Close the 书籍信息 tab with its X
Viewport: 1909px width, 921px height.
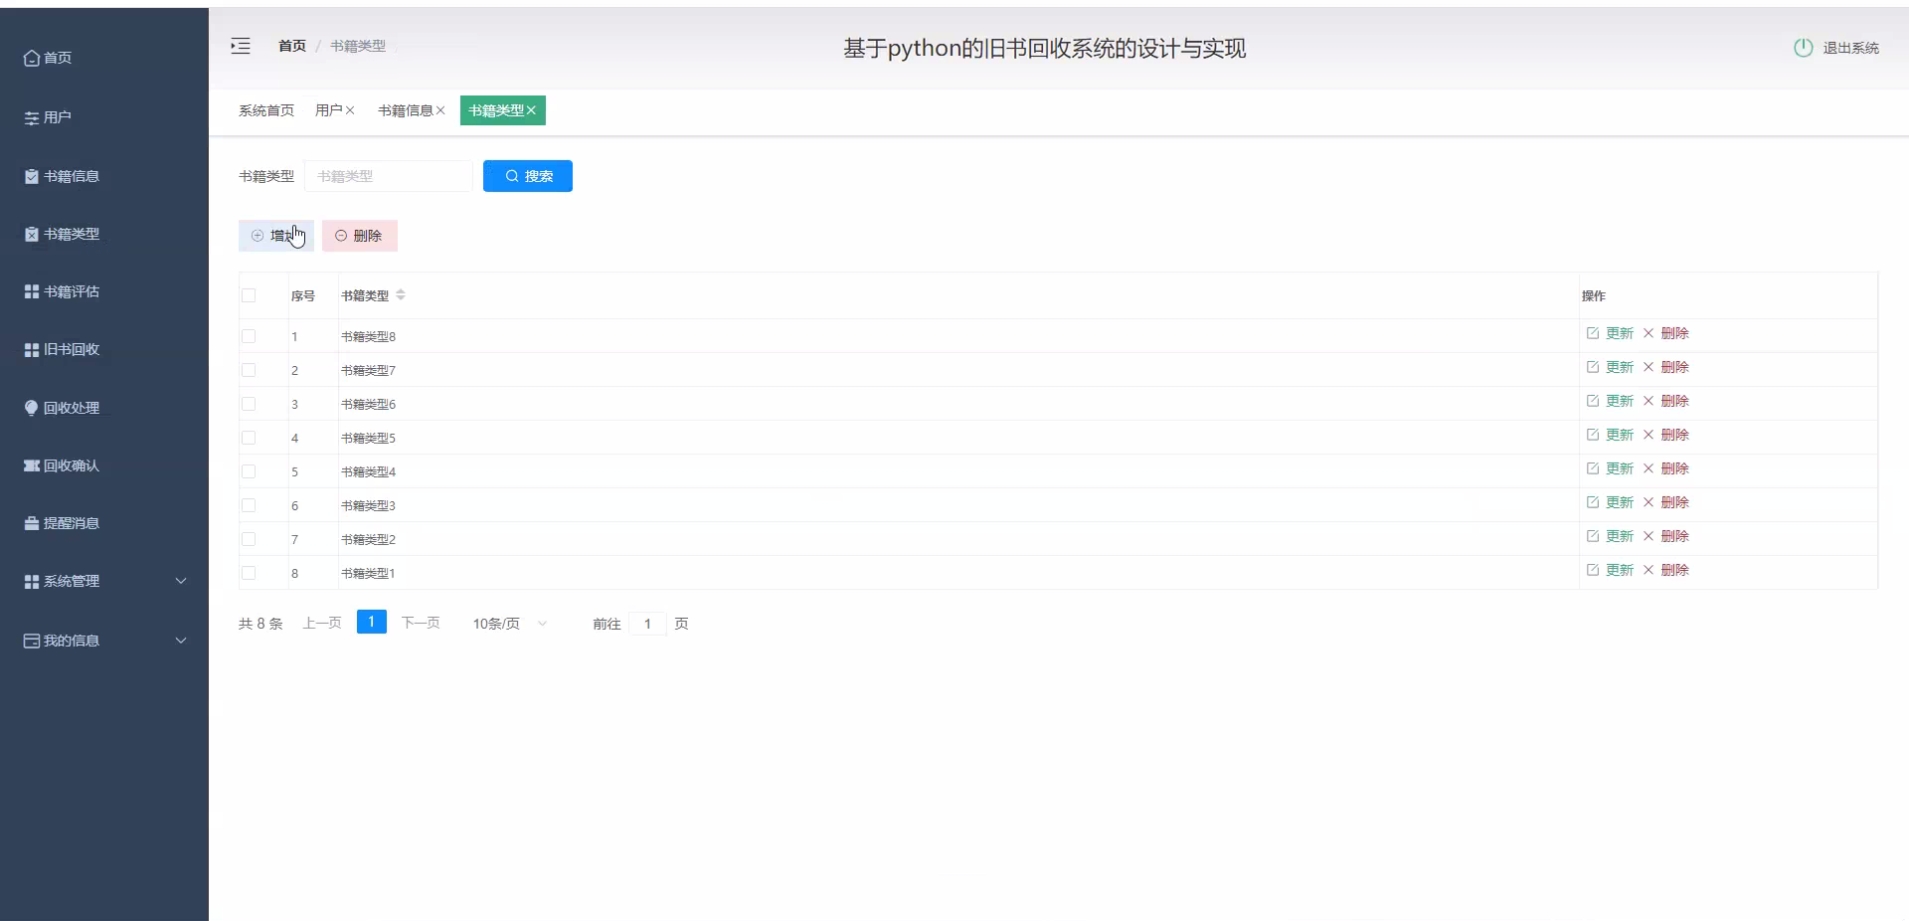(x=440, y=111)
